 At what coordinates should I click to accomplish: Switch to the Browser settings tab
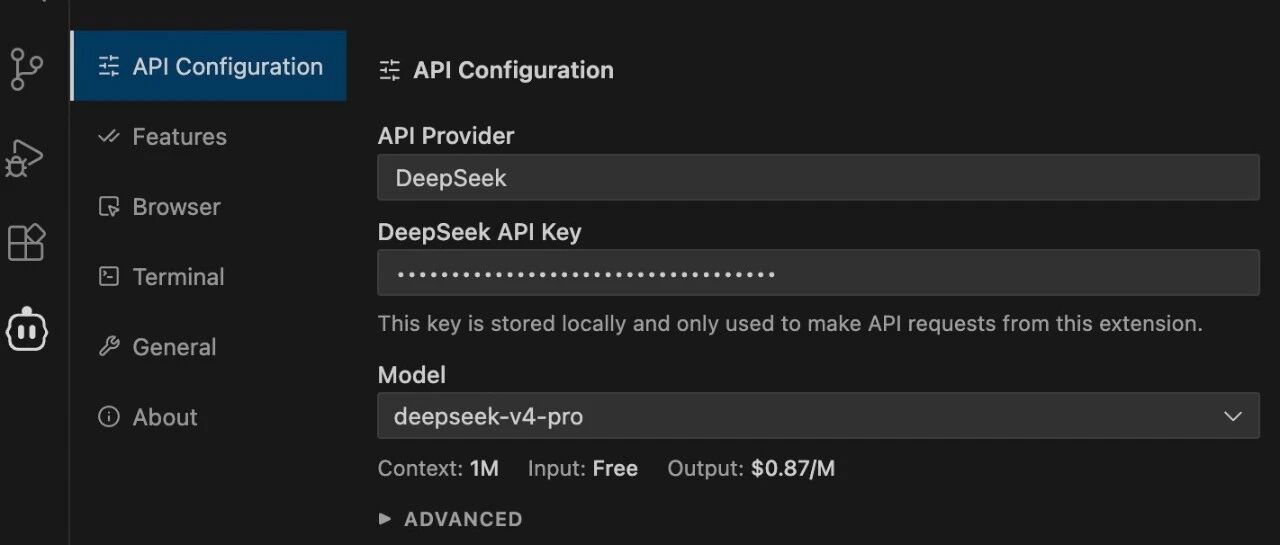coord(209,207)
